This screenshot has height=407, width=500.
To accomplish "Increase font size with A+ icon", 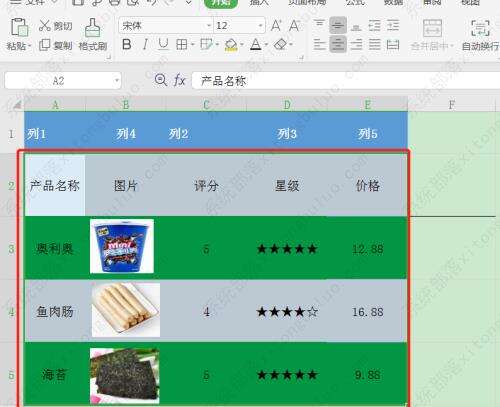I will [276, 26].
